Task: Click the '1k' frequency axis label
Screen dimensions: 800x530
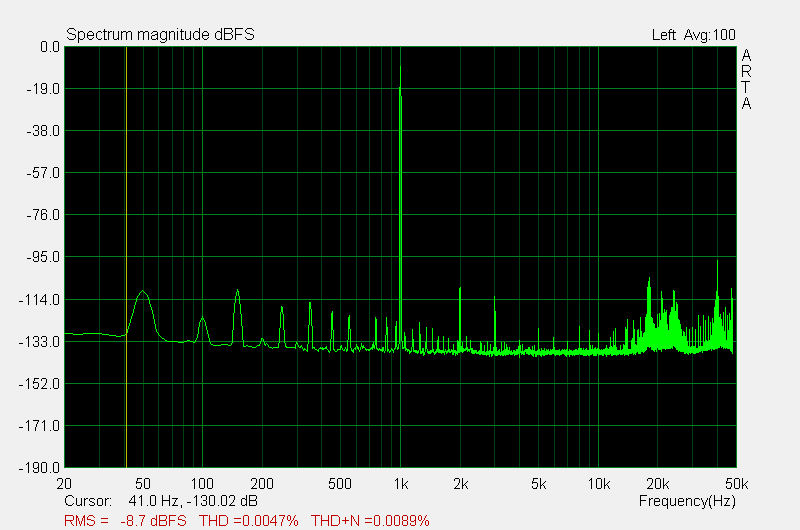Action: 401,484
